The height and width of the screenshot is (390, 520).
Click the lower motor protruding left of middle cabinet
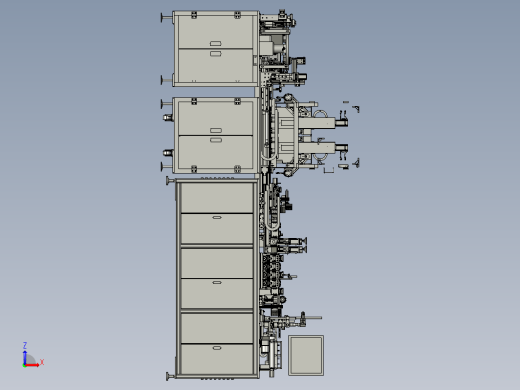pyautogui.click(x=168, y=153)
